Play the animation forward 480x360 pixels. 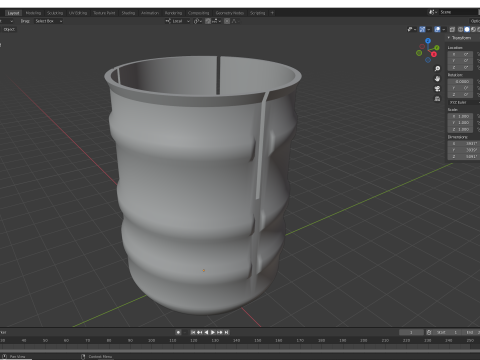pyautogui.click(x=213, y=332)
